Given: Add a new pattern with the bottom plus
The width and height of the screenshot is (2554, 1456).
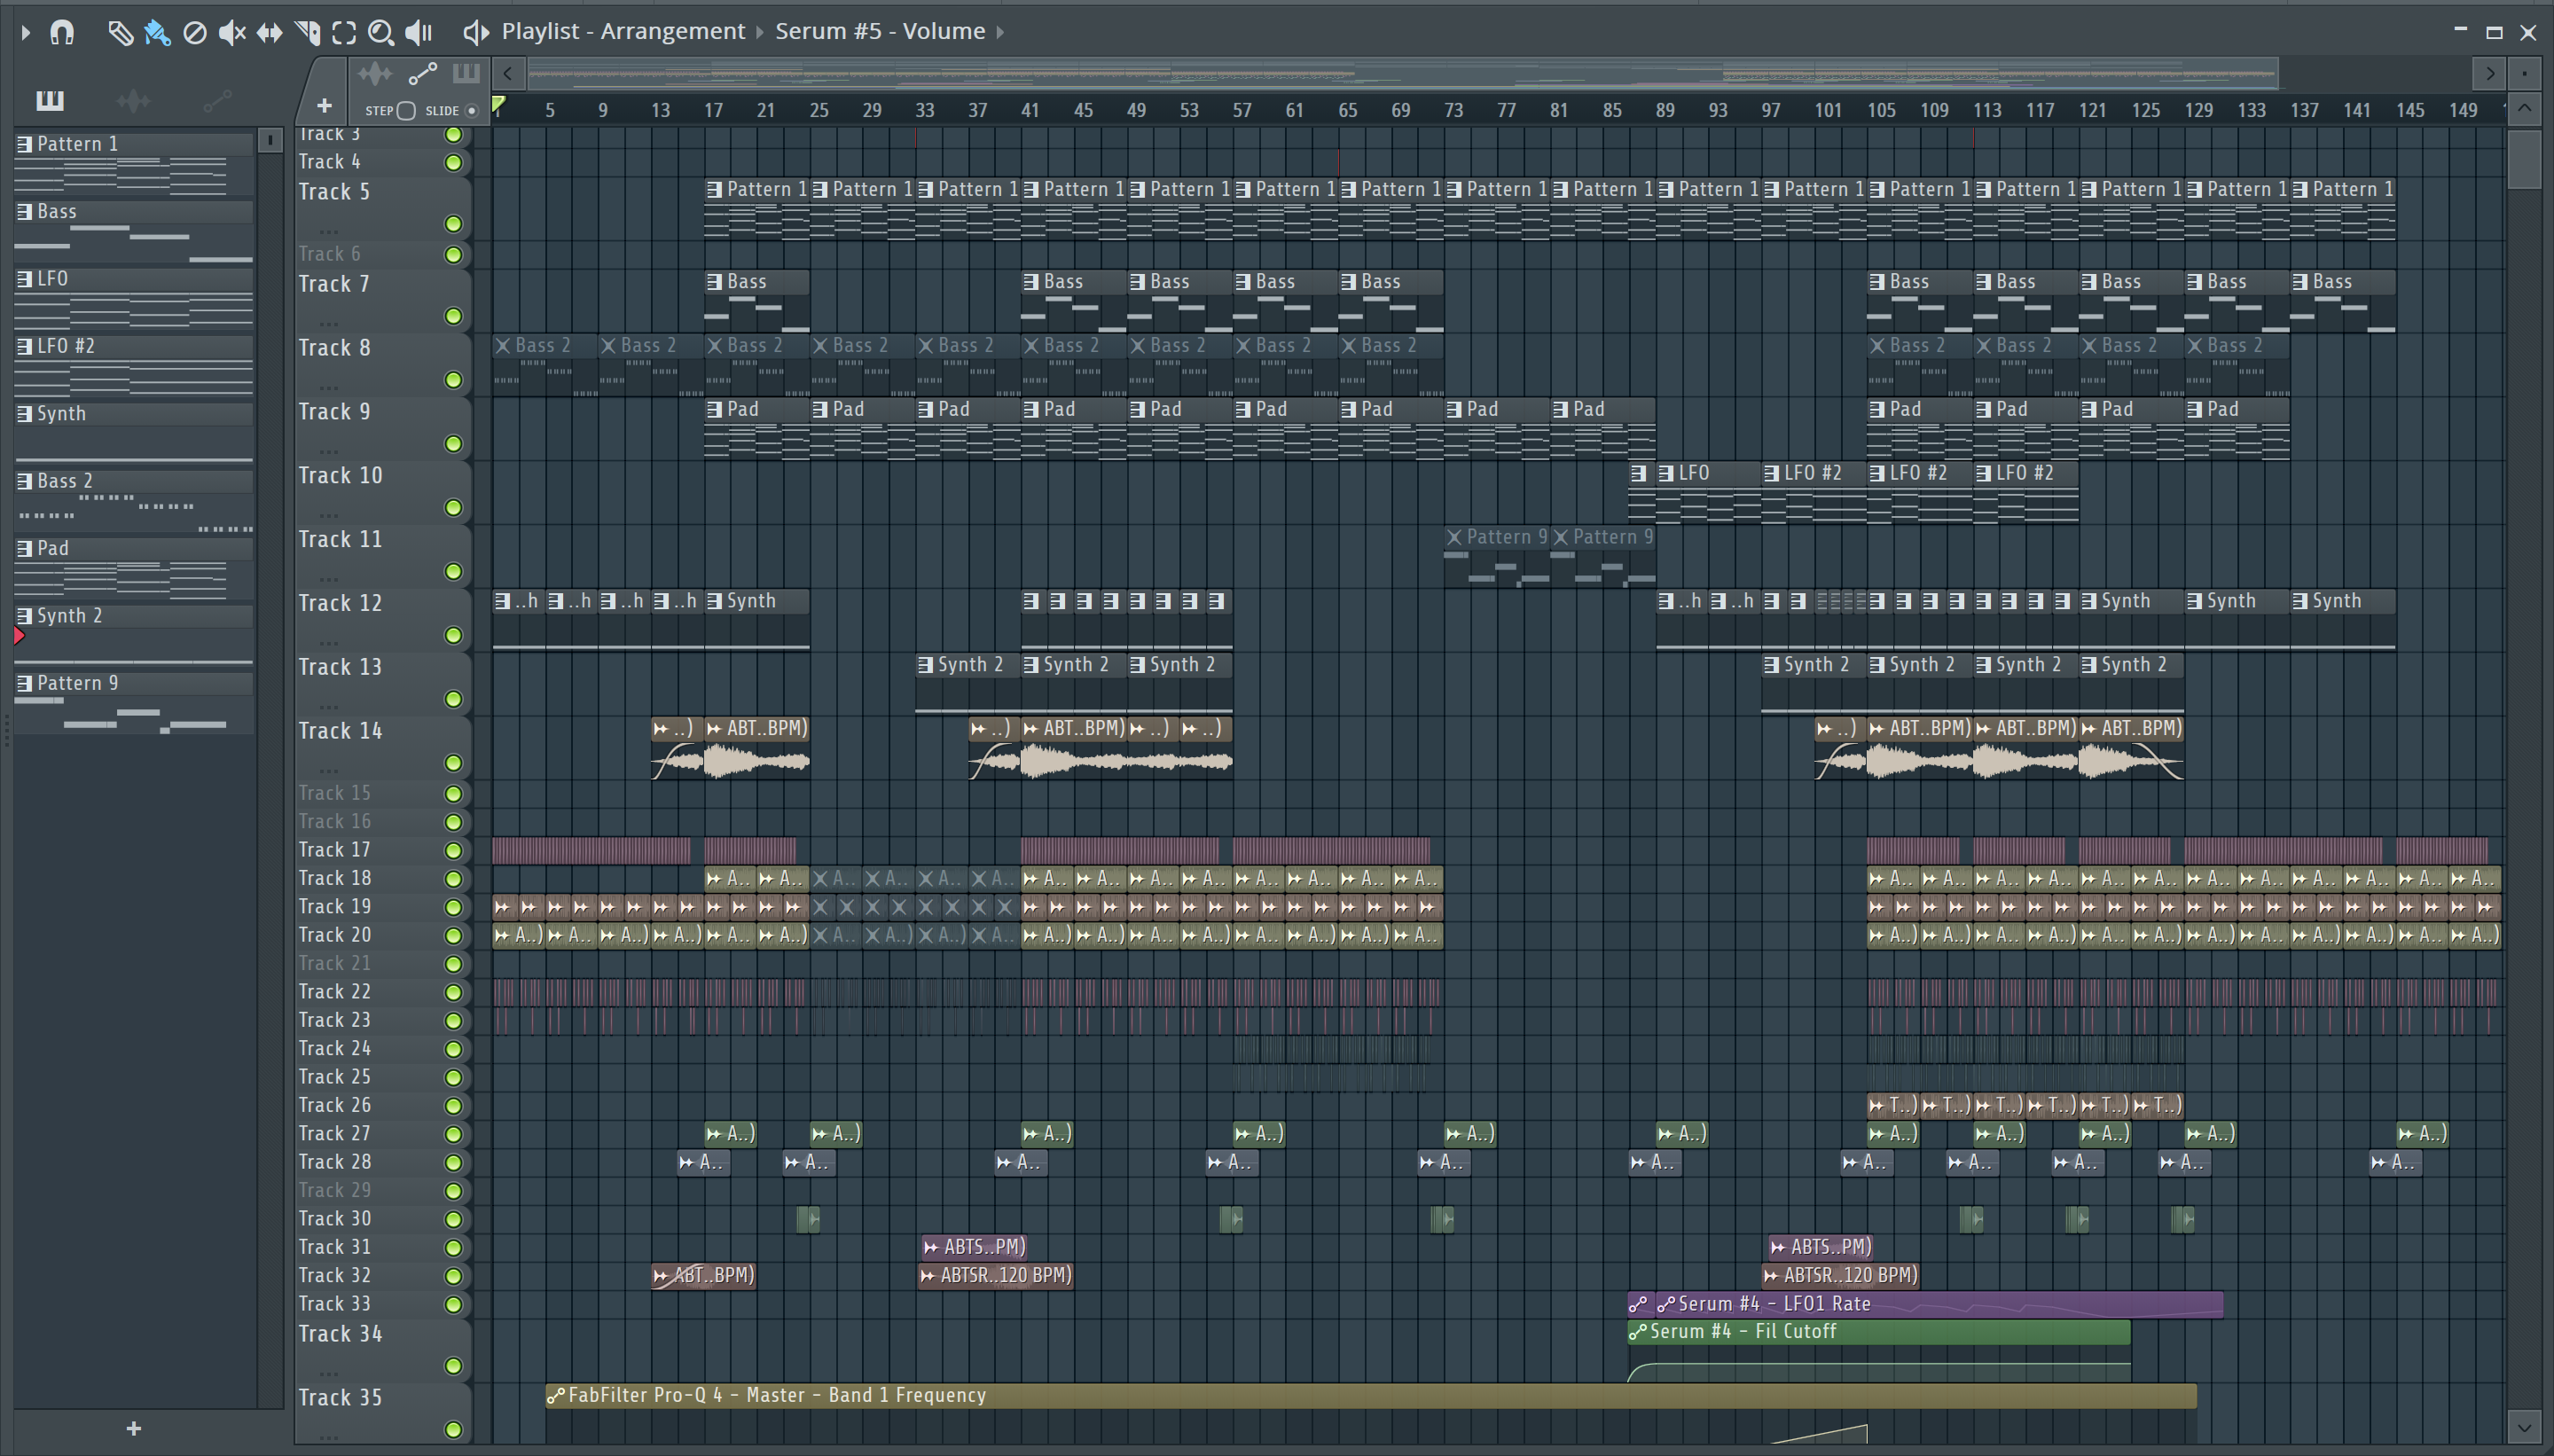Looking at the screenshot, I should pos(134,1429).
